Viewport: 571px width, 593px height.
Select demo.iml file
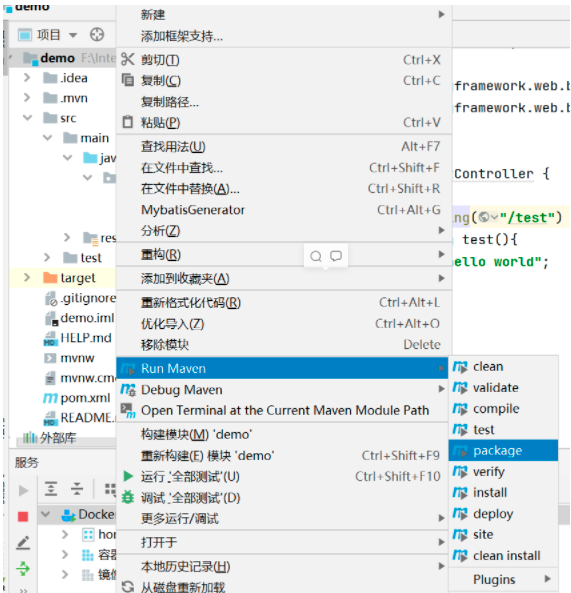(x=87, y=318)
